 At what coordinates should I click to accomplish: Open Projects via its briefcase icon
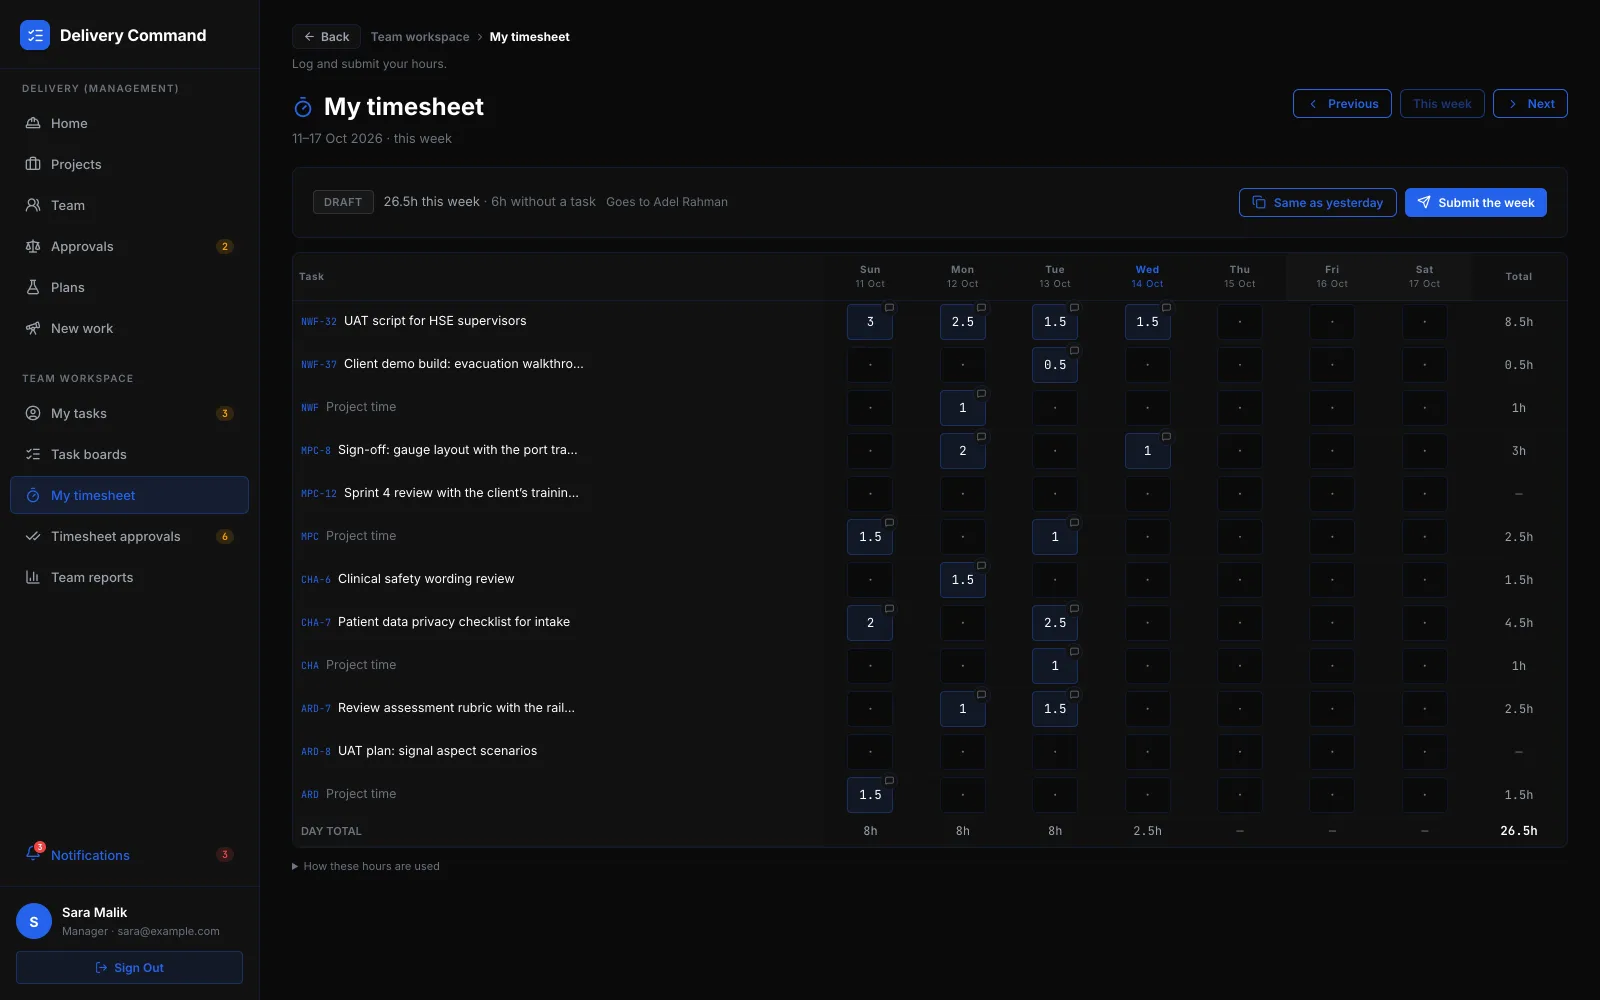pyautogui.click(x=33, y=164)
